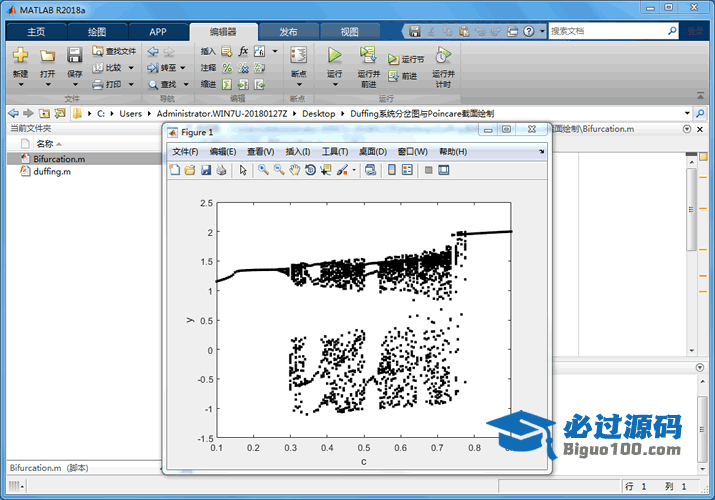Open Figure File (文件) menu
Image resolution: width=715 pixels, height=500 pixels.
pos(185,151)
